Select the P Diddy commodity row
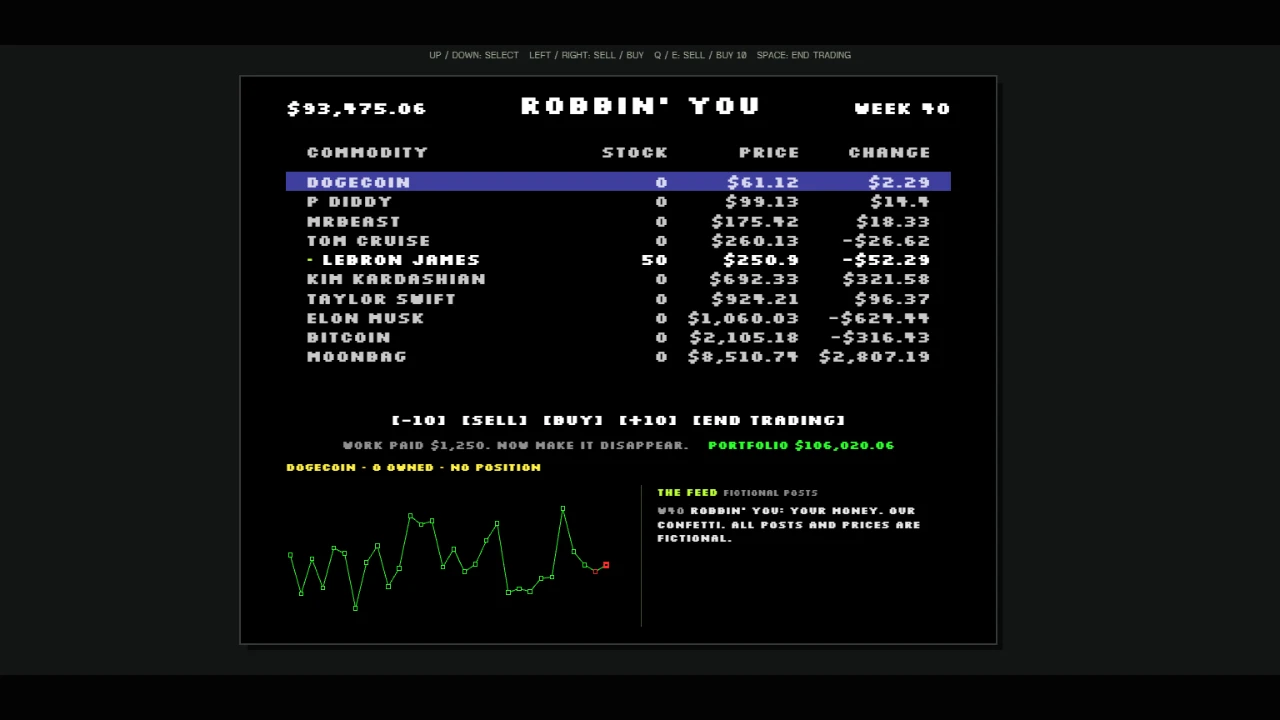 pos(618,202)
